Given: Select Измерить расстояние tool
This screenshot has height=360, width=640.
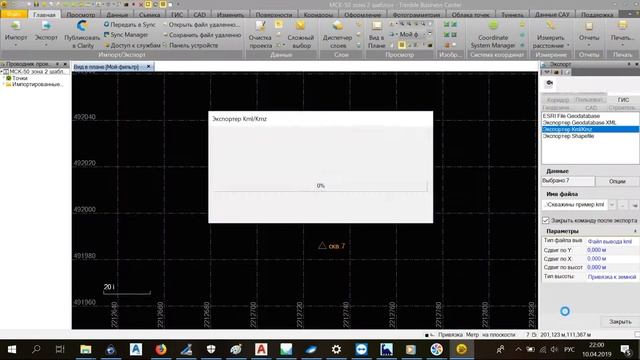Looking at the screenshot, I should [550, 35].
